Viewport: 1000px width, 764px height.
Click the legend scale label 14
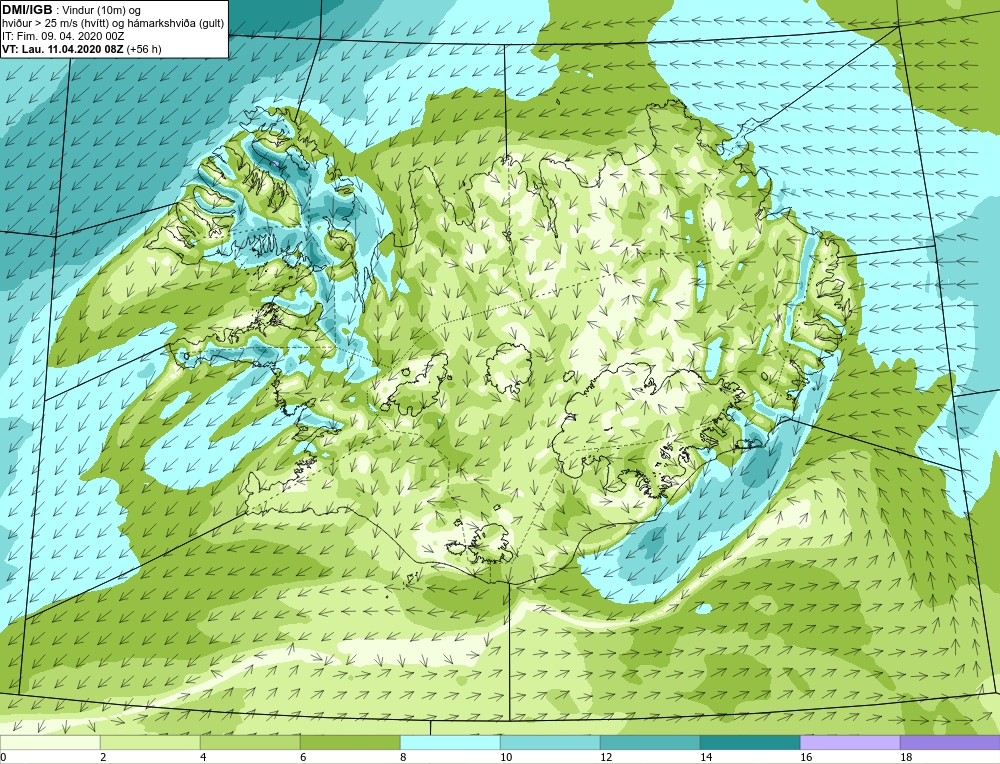click(x=706, y=757)
